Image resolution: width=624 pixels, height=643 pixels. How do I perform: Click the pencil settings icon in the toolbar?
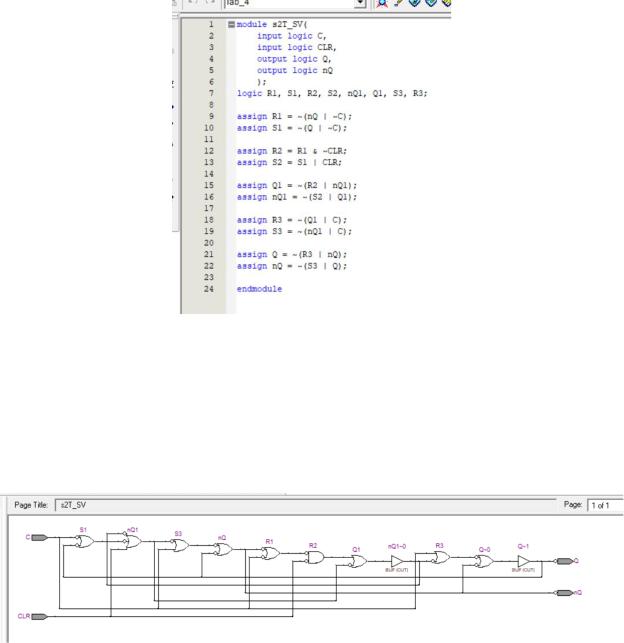point(398,3)
